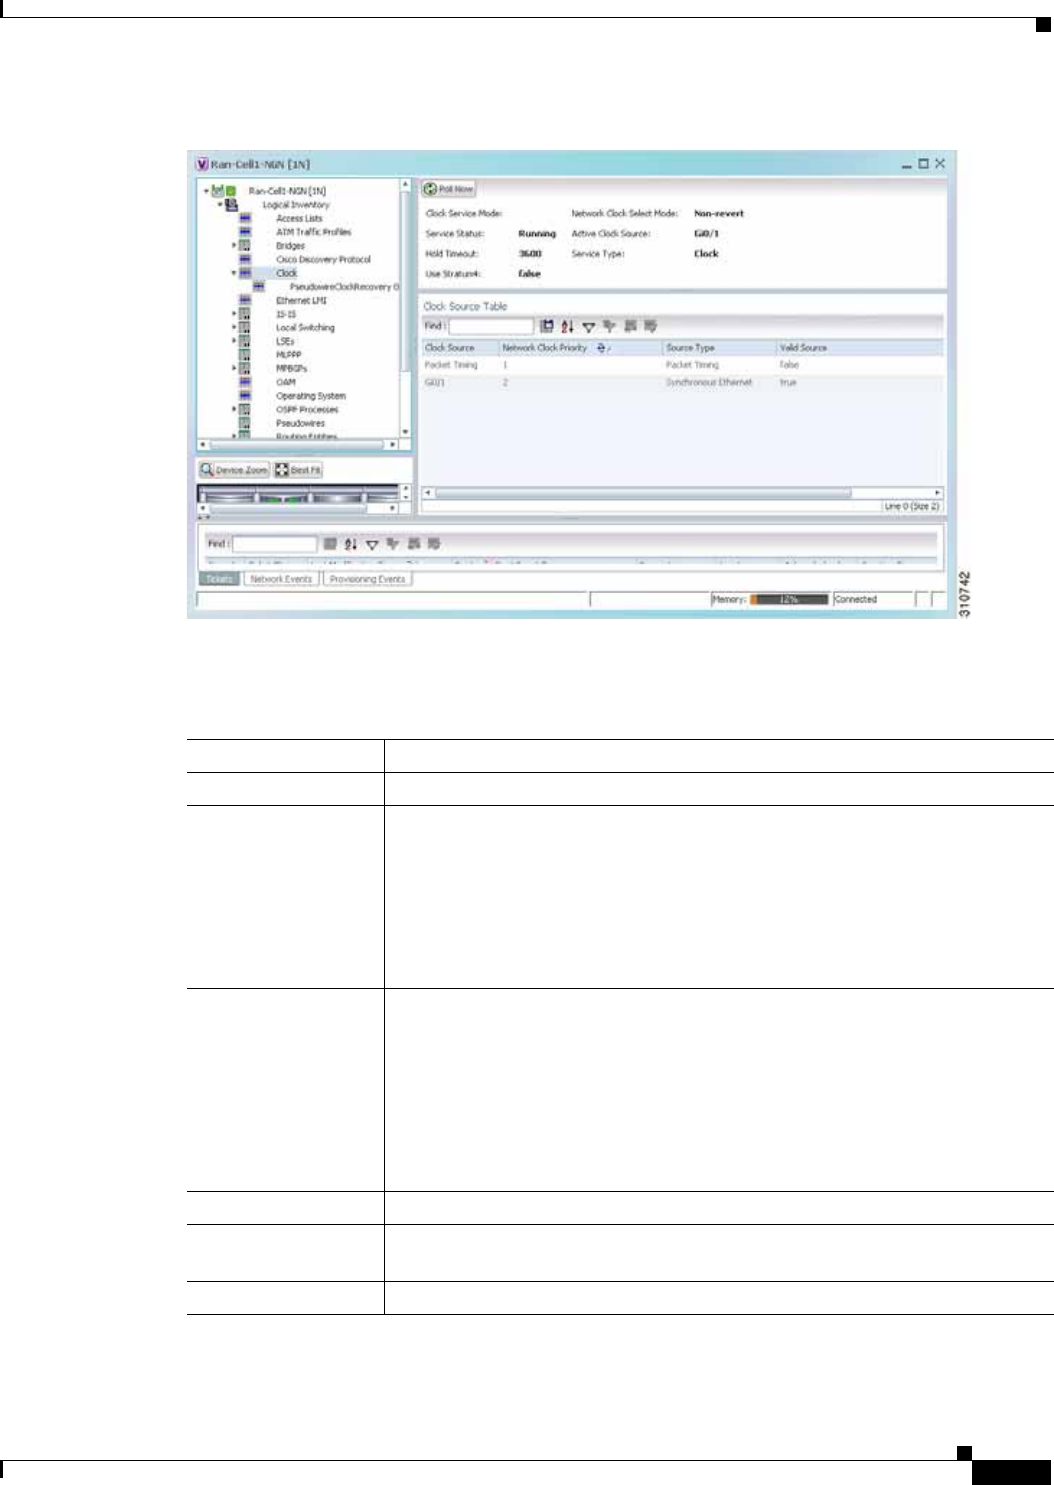Image resolution: width=1054 pixels, height=1485 pixels.
Task: Click the Device Zoom button
Action: pos(234,470)
